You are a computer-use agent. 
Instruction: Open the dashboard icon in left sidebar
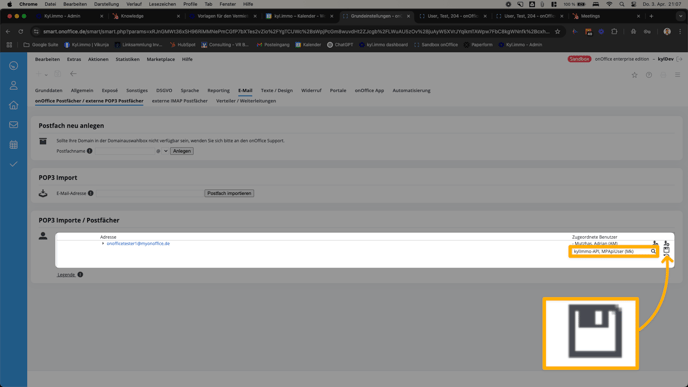pyautogui.click(x=14, y=65)
